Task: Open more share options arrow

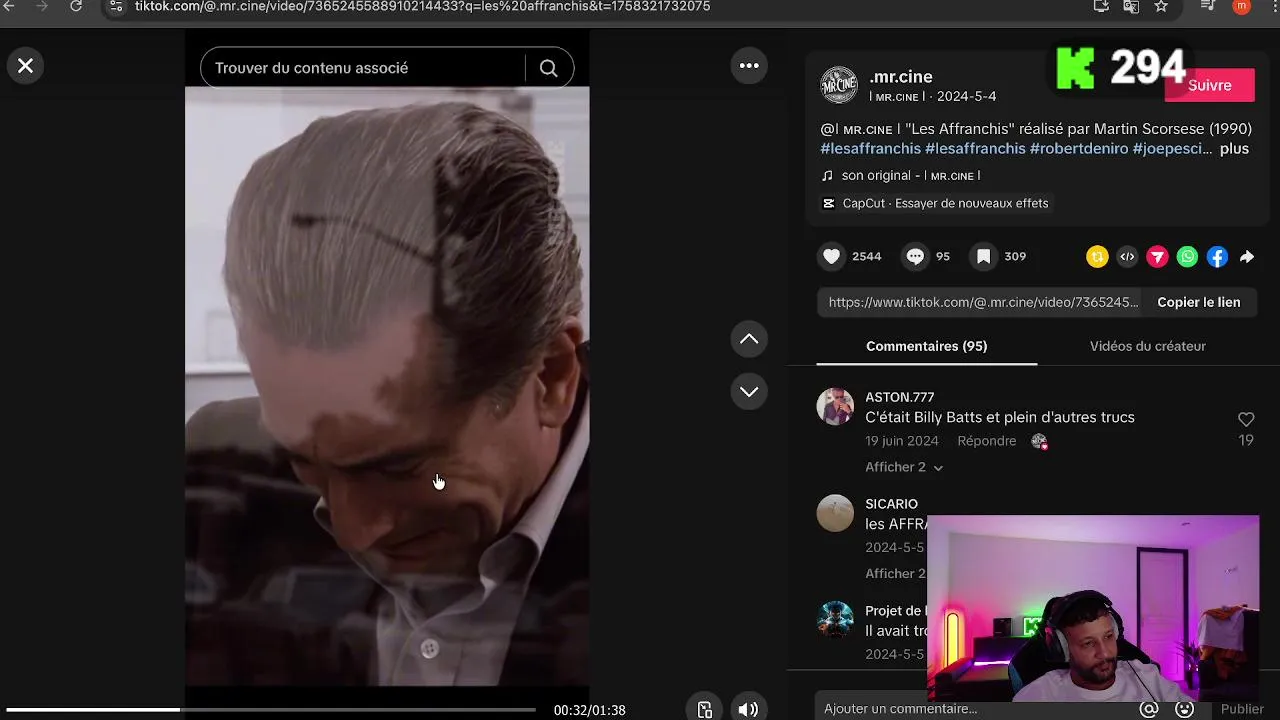Action: (x=1247, y=257)
